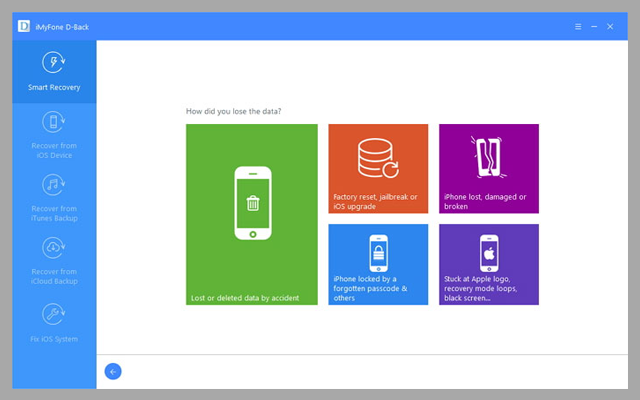Select "iPhone lost, damaged or broken" caption
Image resolution: width=640 pixels, height=400 pixels.
(x=484, y=201)
